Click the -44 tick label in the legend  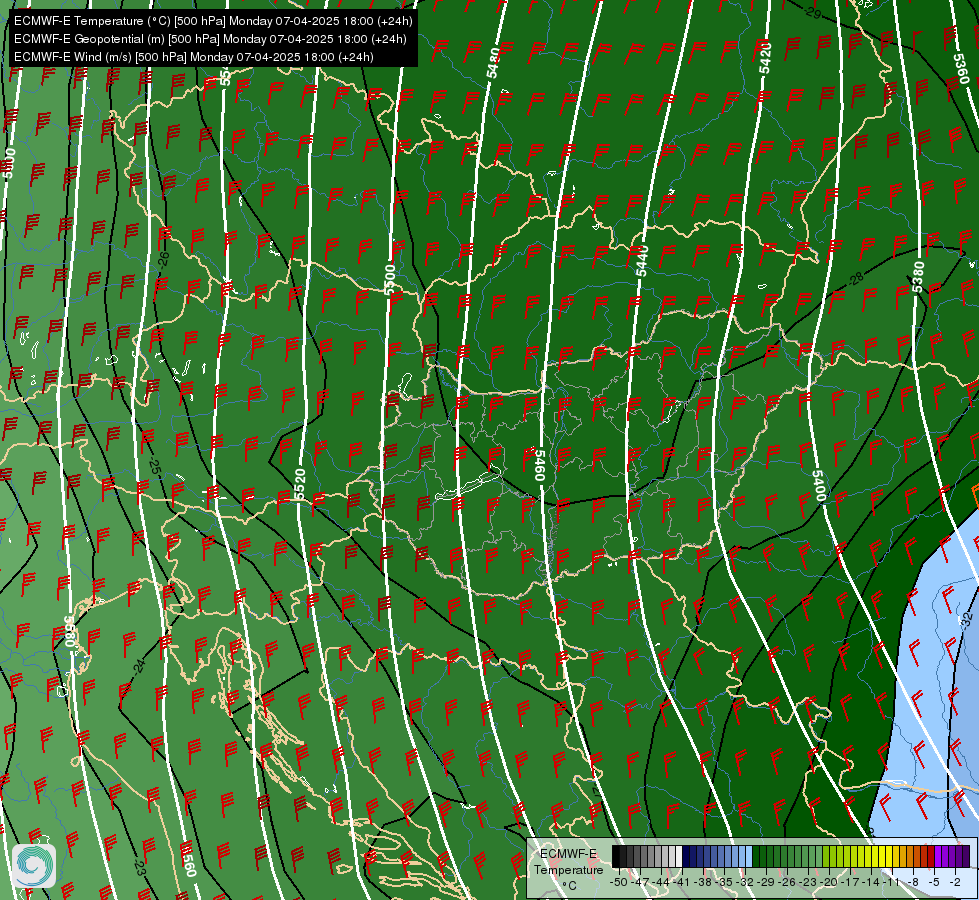point(661,882)
